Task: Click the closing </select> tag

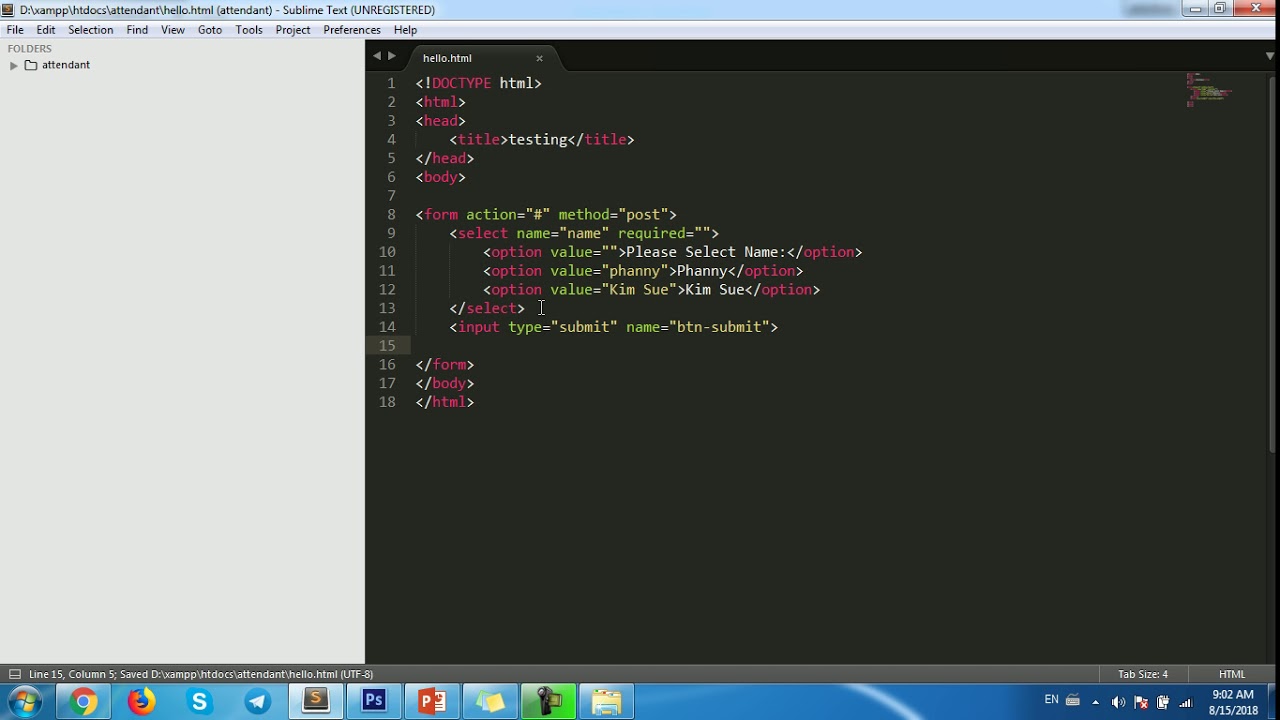Action: [x=487, y=308]
